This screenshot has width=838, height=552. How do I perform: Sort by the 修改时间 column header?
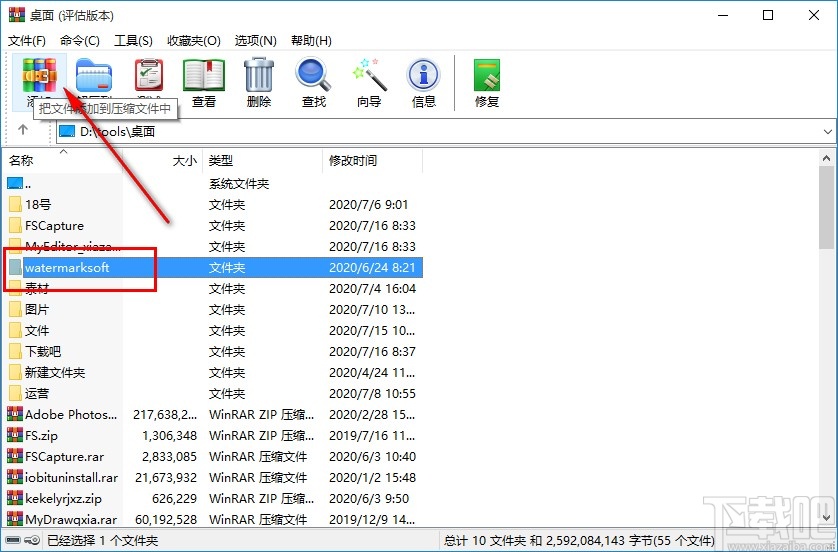(x=373, y=160)
